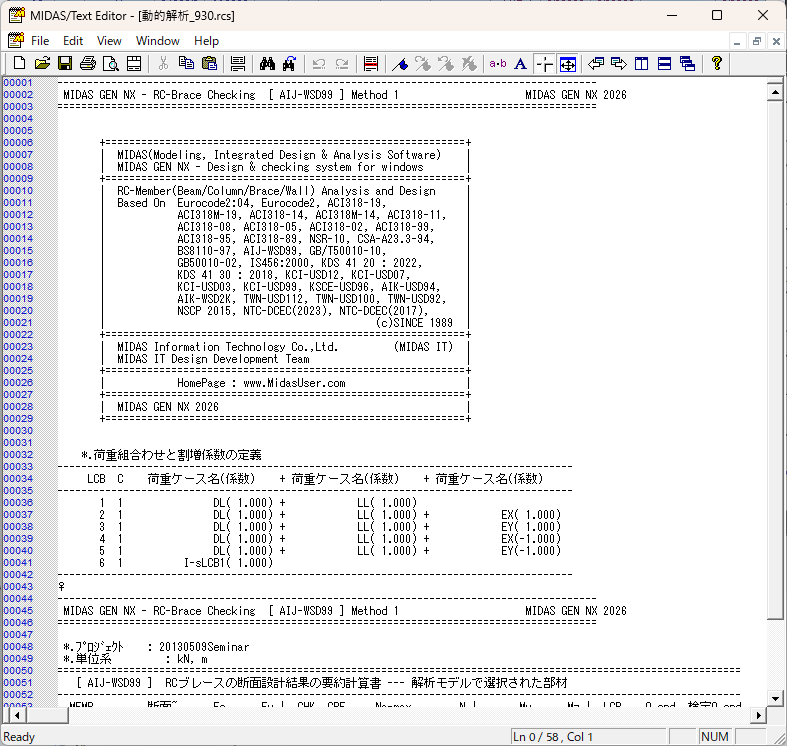Image resolution: width=787 pixels, height=746 pixels.
Task: Click the MIDAS/Text Editor title bar icon
Action: [16, 16]
